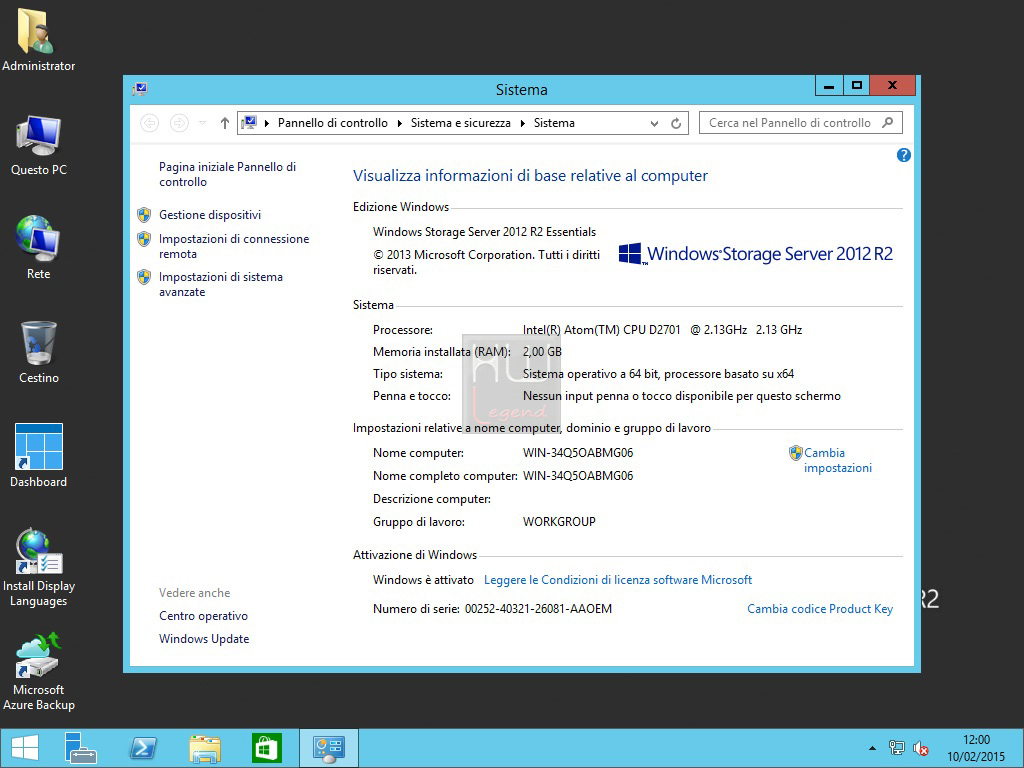Screen dimensions: 1024x768
Task: Select the Control Panel taskbar button
Action: (328, 748)
